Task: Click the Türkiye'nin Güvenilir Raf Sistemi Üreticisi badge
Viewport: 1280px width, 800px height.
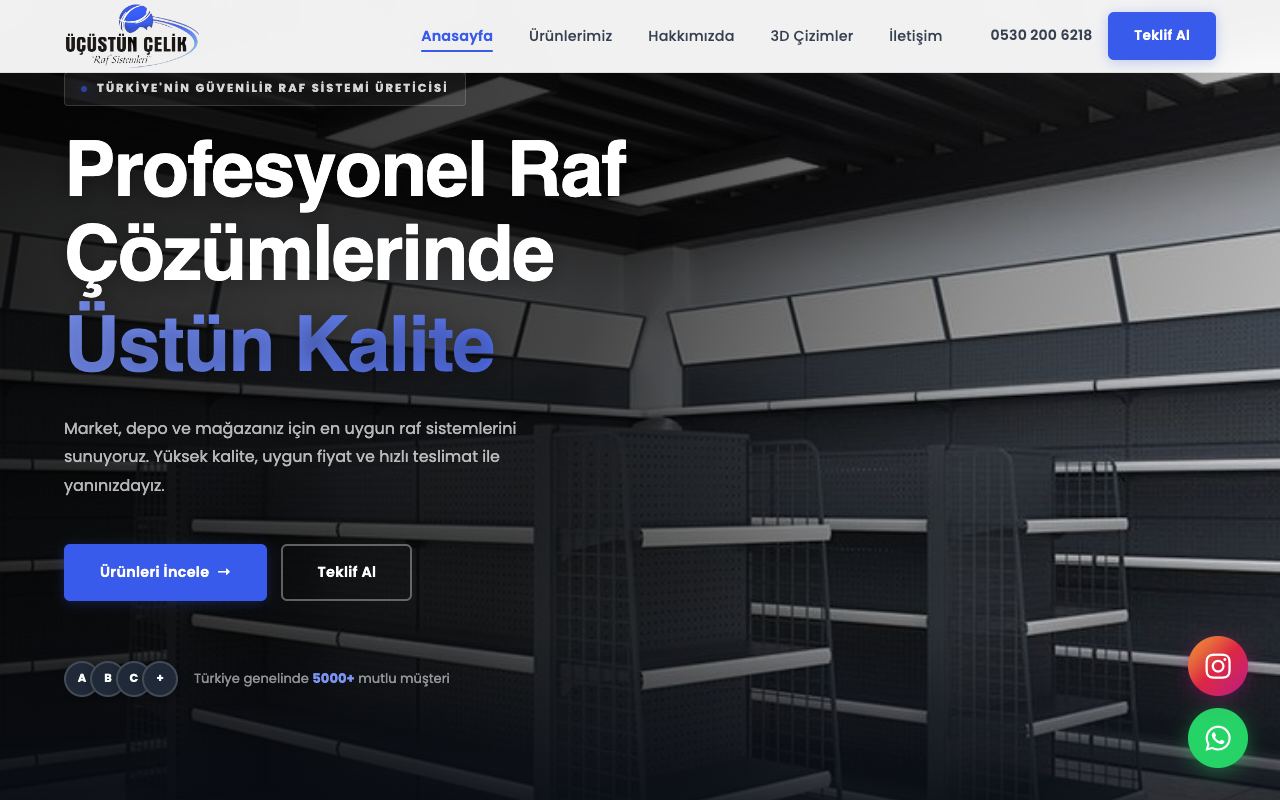Action: pyautogui.click(x=265, y=88)
